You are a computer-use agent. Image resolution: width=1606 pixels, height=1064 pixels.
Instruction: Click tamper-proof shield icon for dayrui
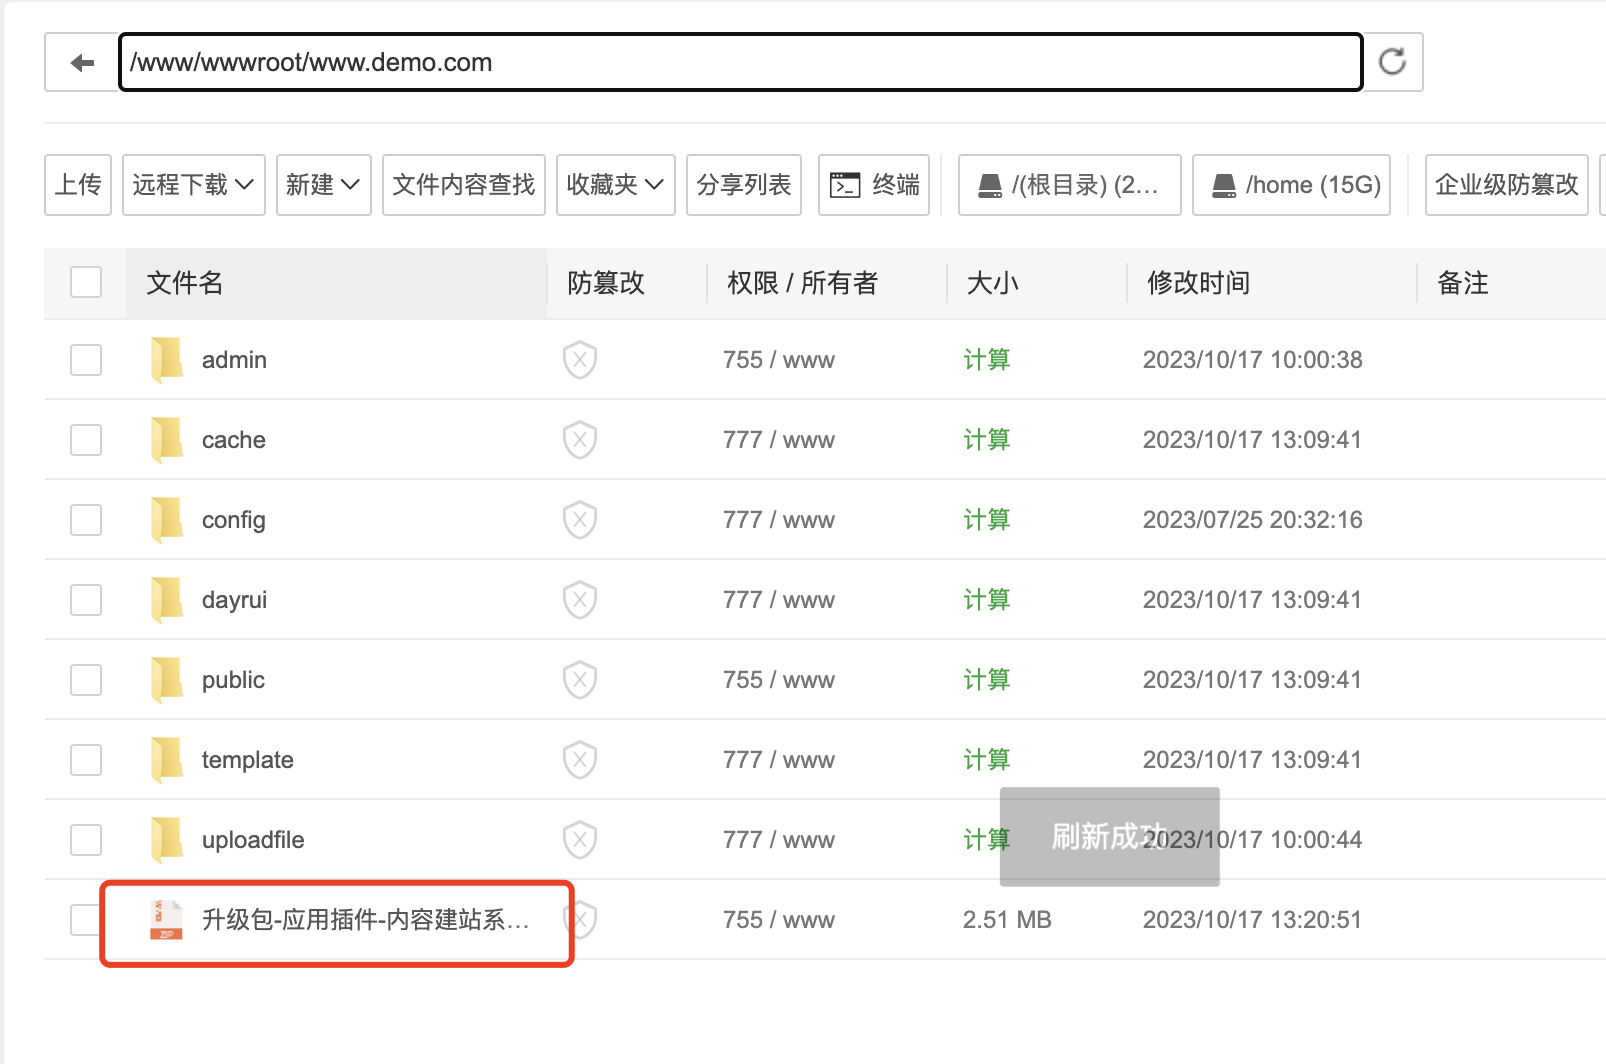point(580,600)
